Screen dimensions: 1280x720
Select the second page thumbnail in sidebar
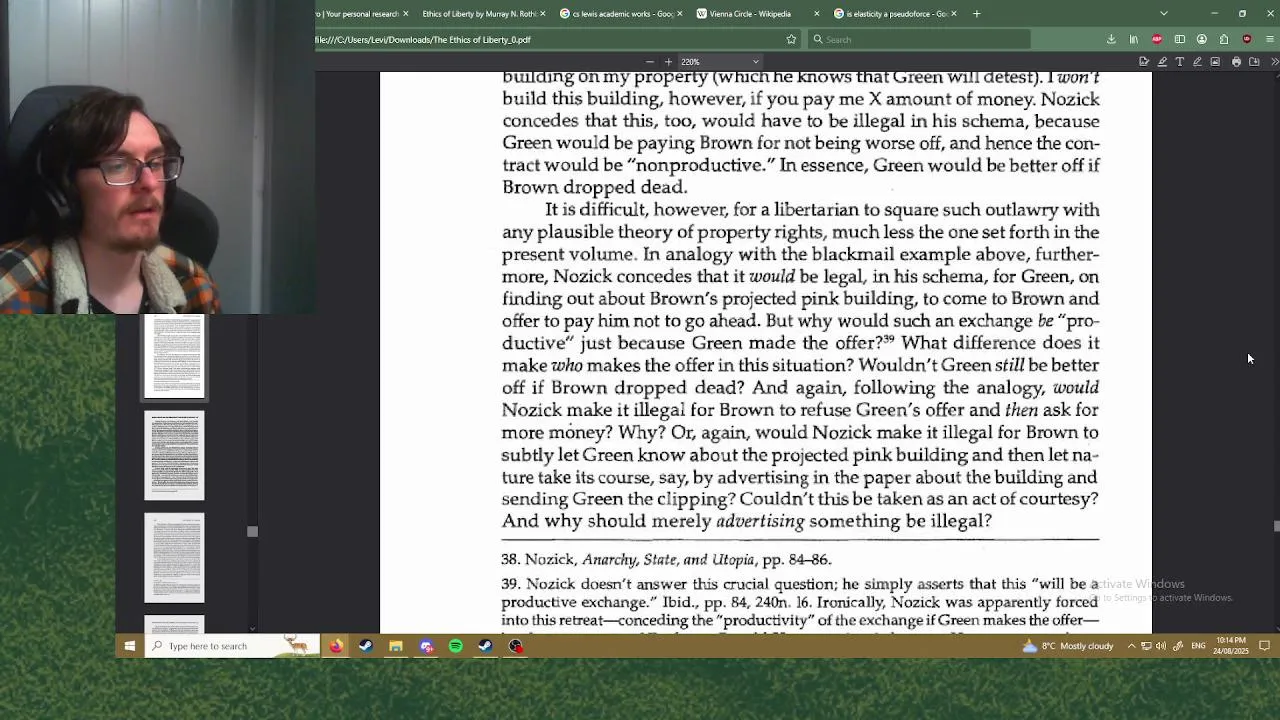[174, 455]
